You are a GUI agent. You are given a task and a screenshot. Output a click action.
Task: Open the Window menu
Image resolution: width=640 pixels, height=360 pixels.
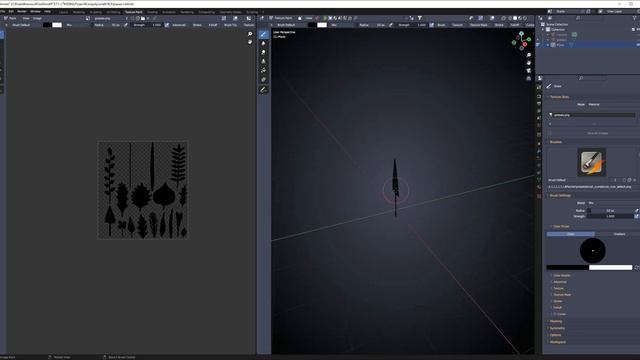click(35, 11)
